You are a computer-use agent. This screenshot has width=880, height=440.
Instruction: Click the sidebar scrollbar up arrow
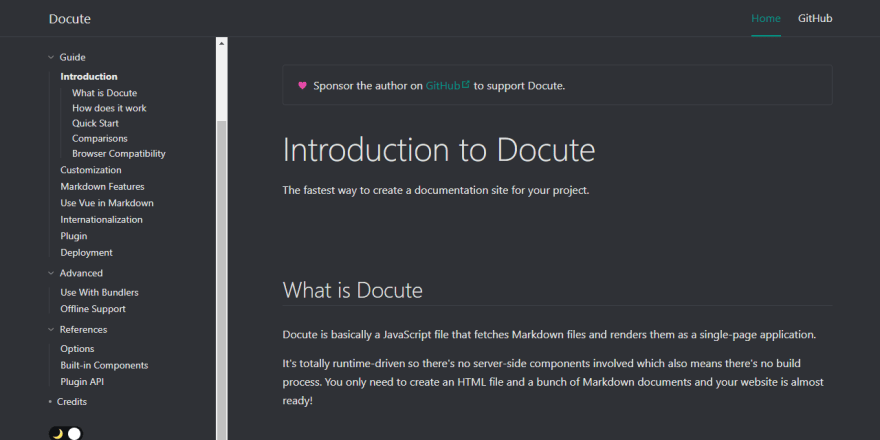tap(222, 43)
